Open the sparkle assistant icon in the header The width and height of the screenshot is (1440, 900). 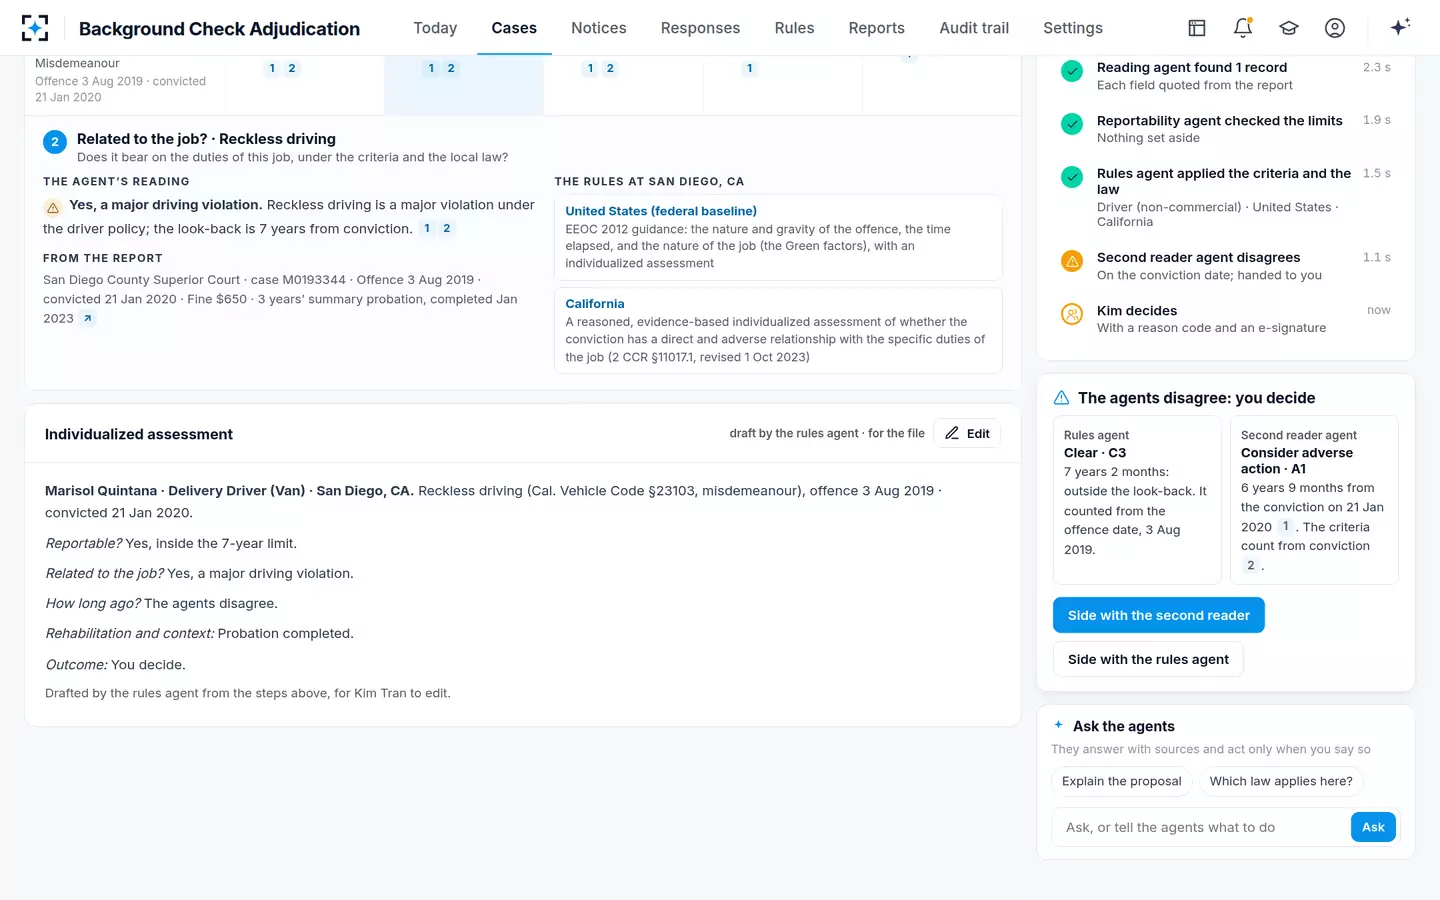click(1400, 27)
